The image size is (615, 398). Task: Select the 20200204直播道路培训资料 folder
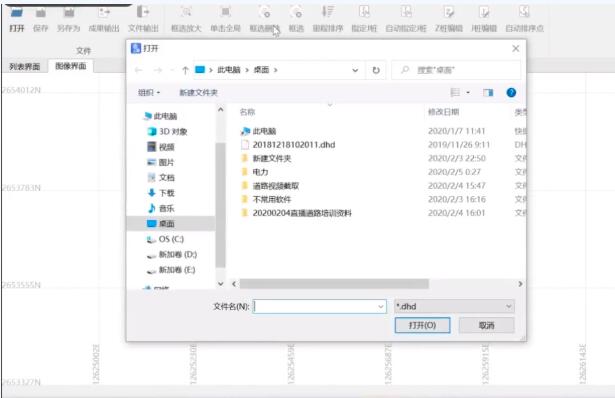[296, 213]
